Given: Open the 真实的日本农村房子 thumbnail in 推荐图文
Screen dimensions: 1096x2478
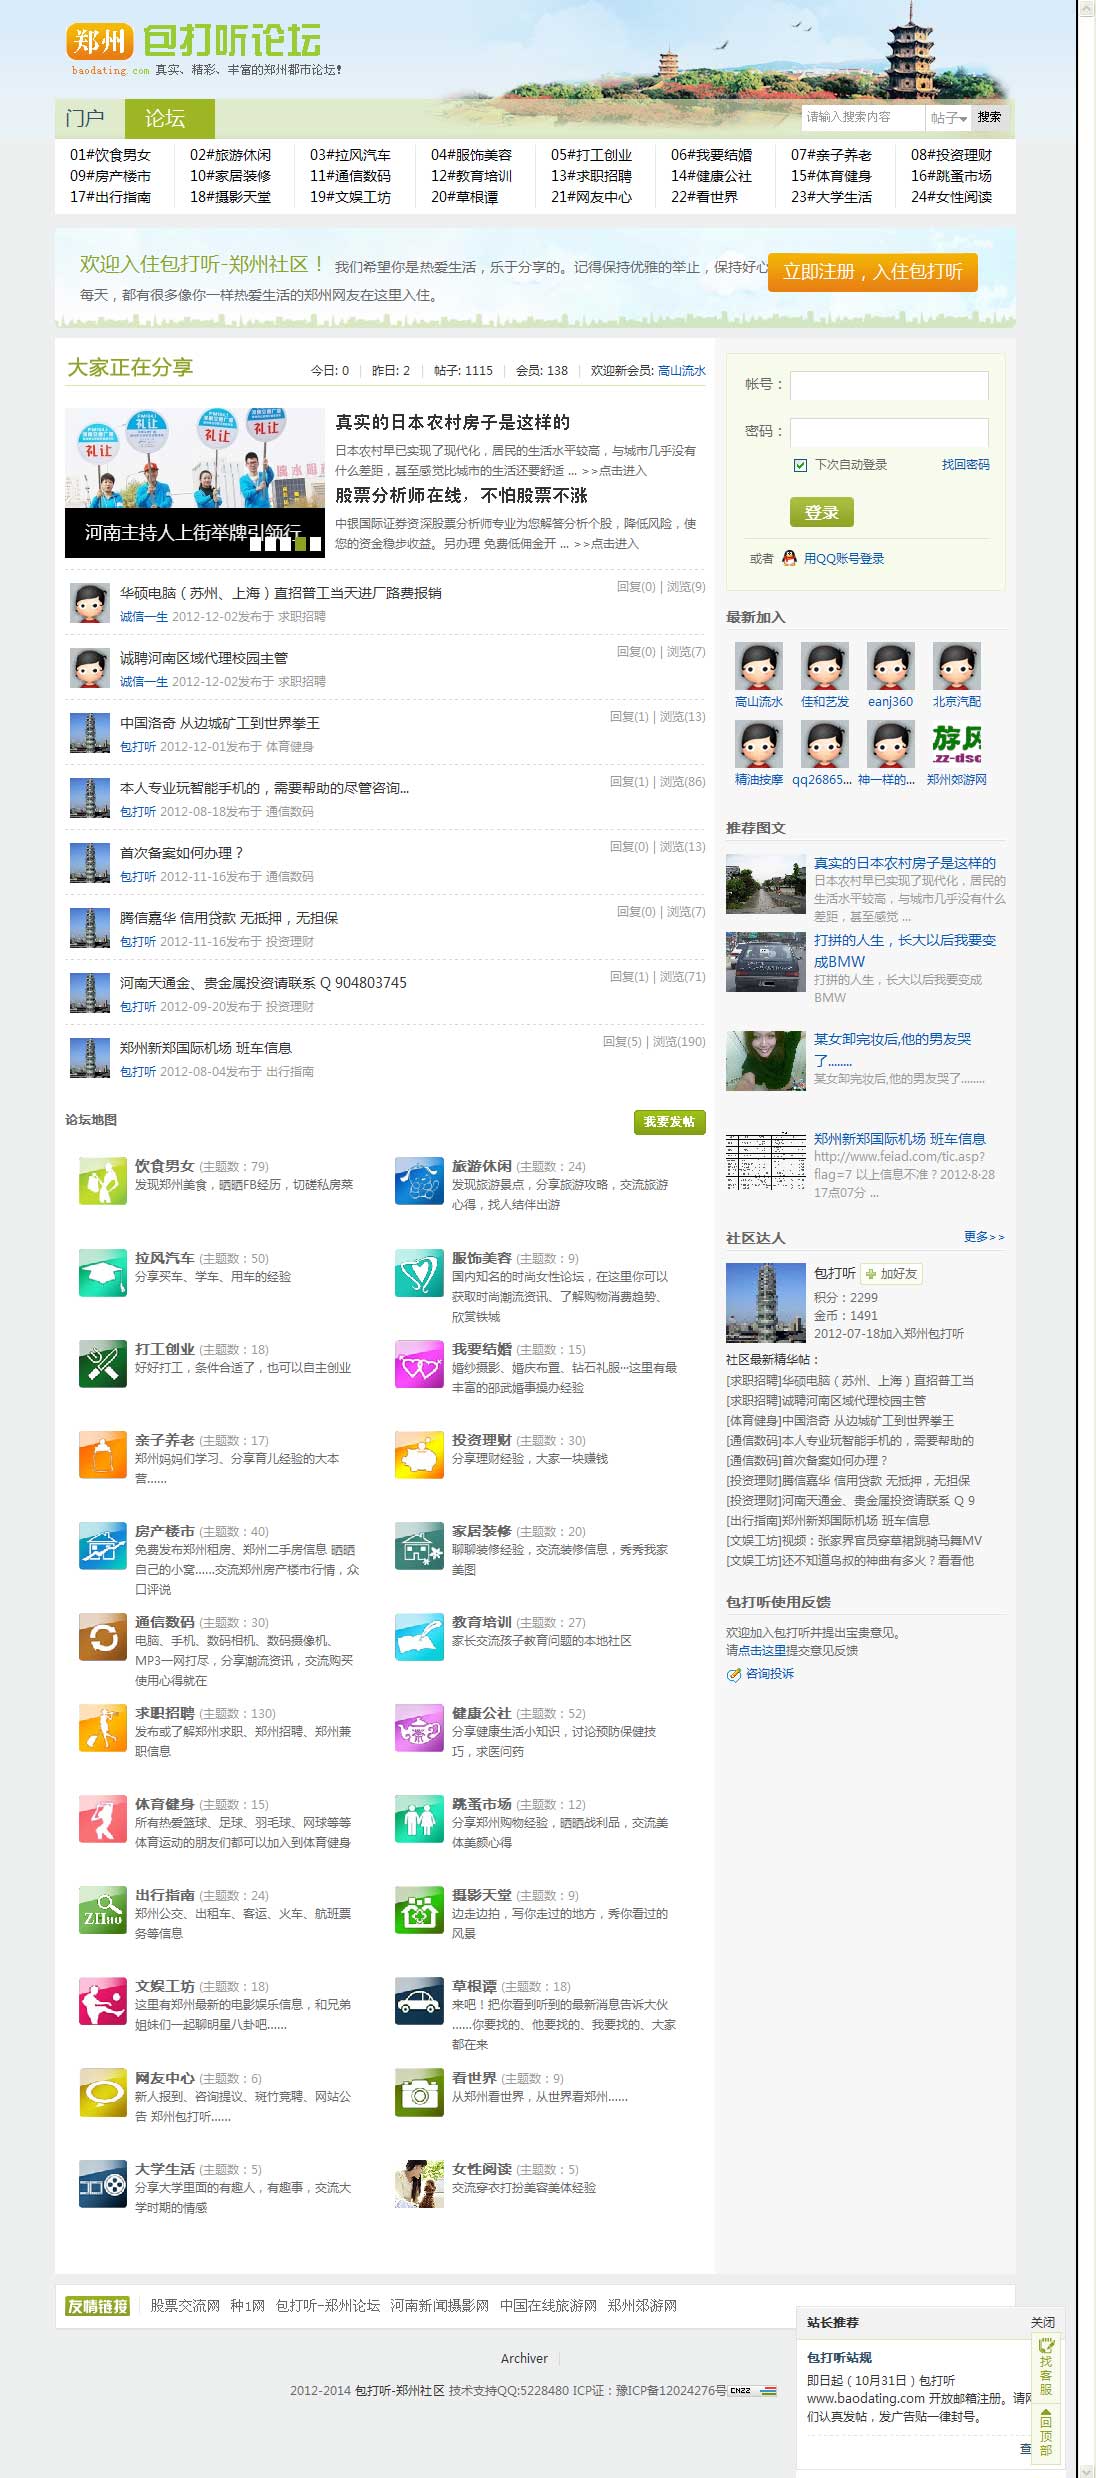Looking at the screenshot, I should point(765,884).
